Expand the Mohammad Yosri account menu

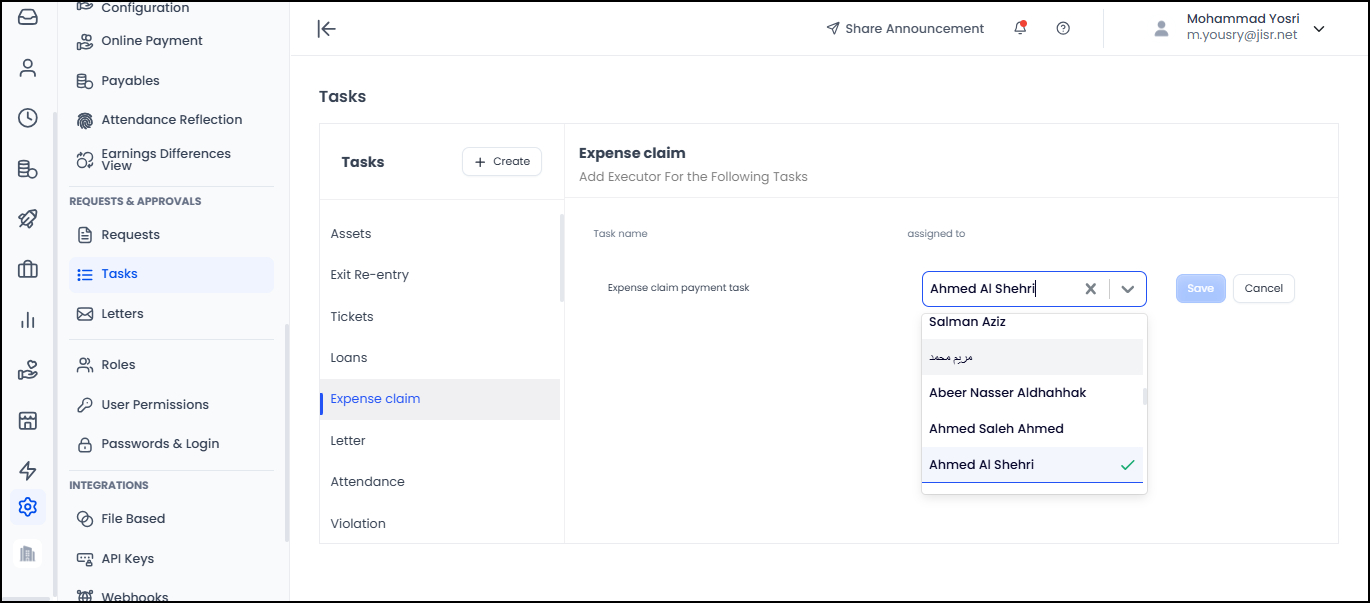[x=1319, y=29]
